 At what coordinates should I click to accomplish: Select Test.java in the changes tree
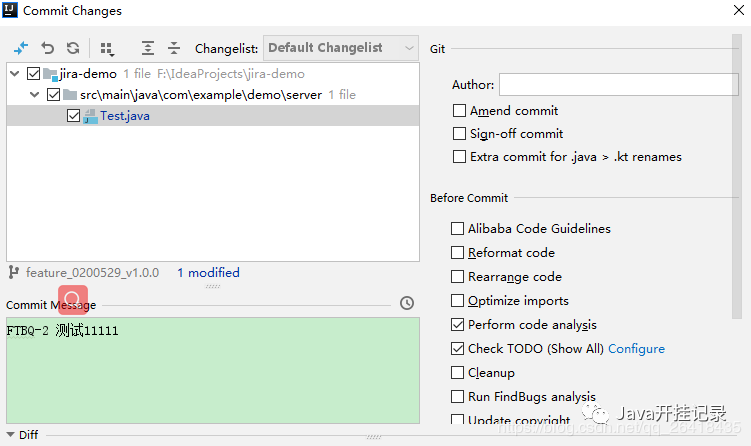click(125, 116)
